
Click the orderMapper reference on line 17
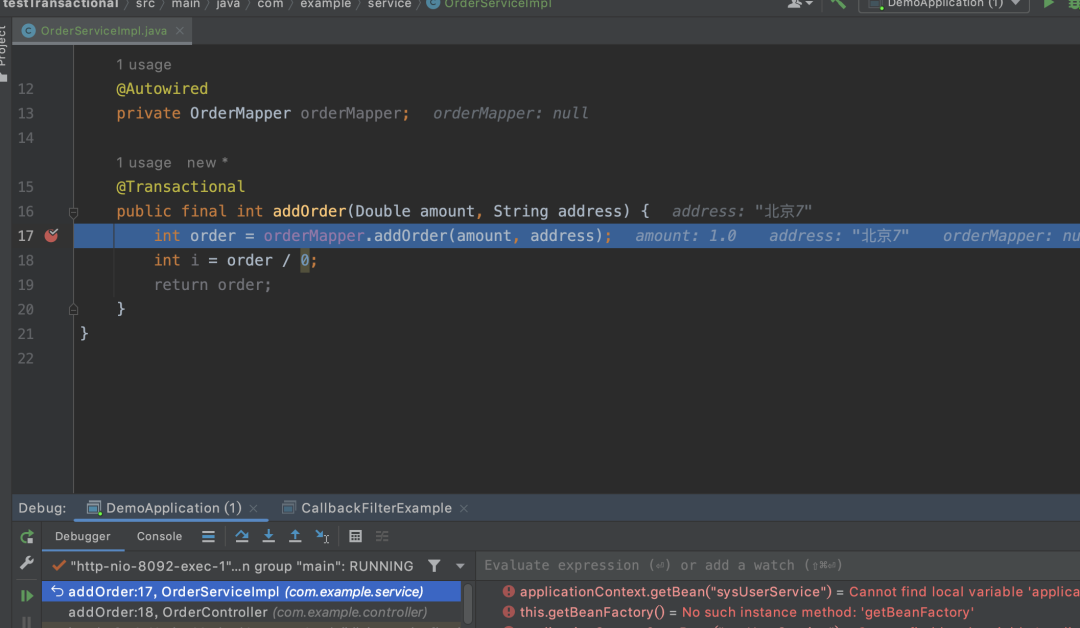pyautogui.click(x=313, y=236)
